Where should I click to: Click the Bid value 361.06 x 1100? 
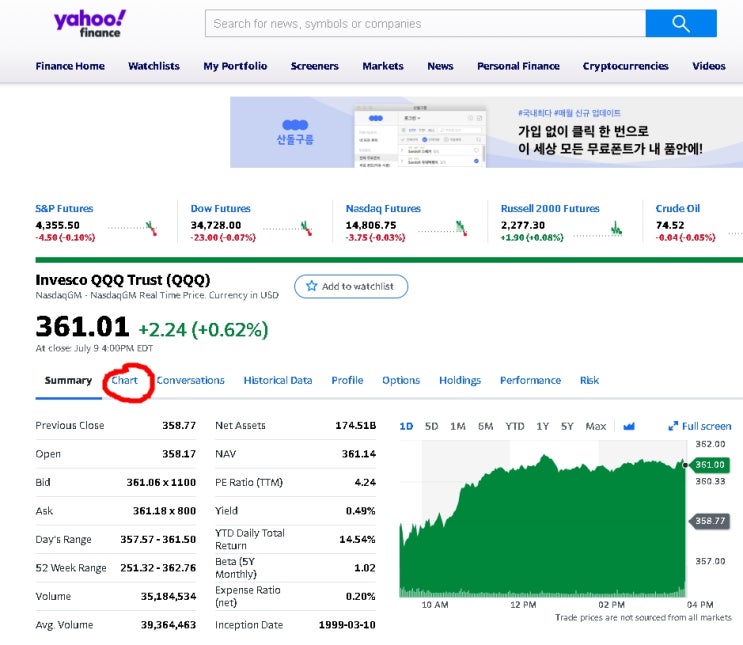tap(161, 482)
